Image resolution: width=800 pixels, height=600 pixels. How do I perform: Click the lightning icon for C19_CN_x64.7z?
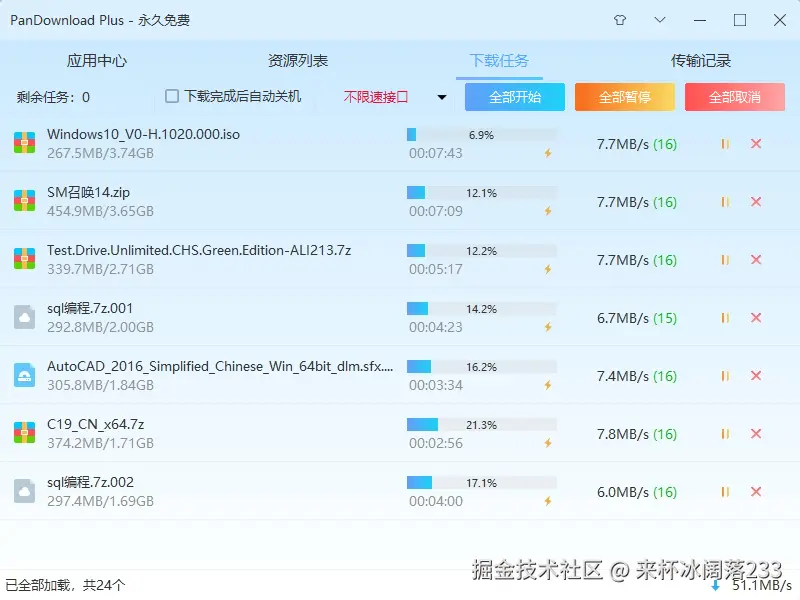(x=548, y=443)
